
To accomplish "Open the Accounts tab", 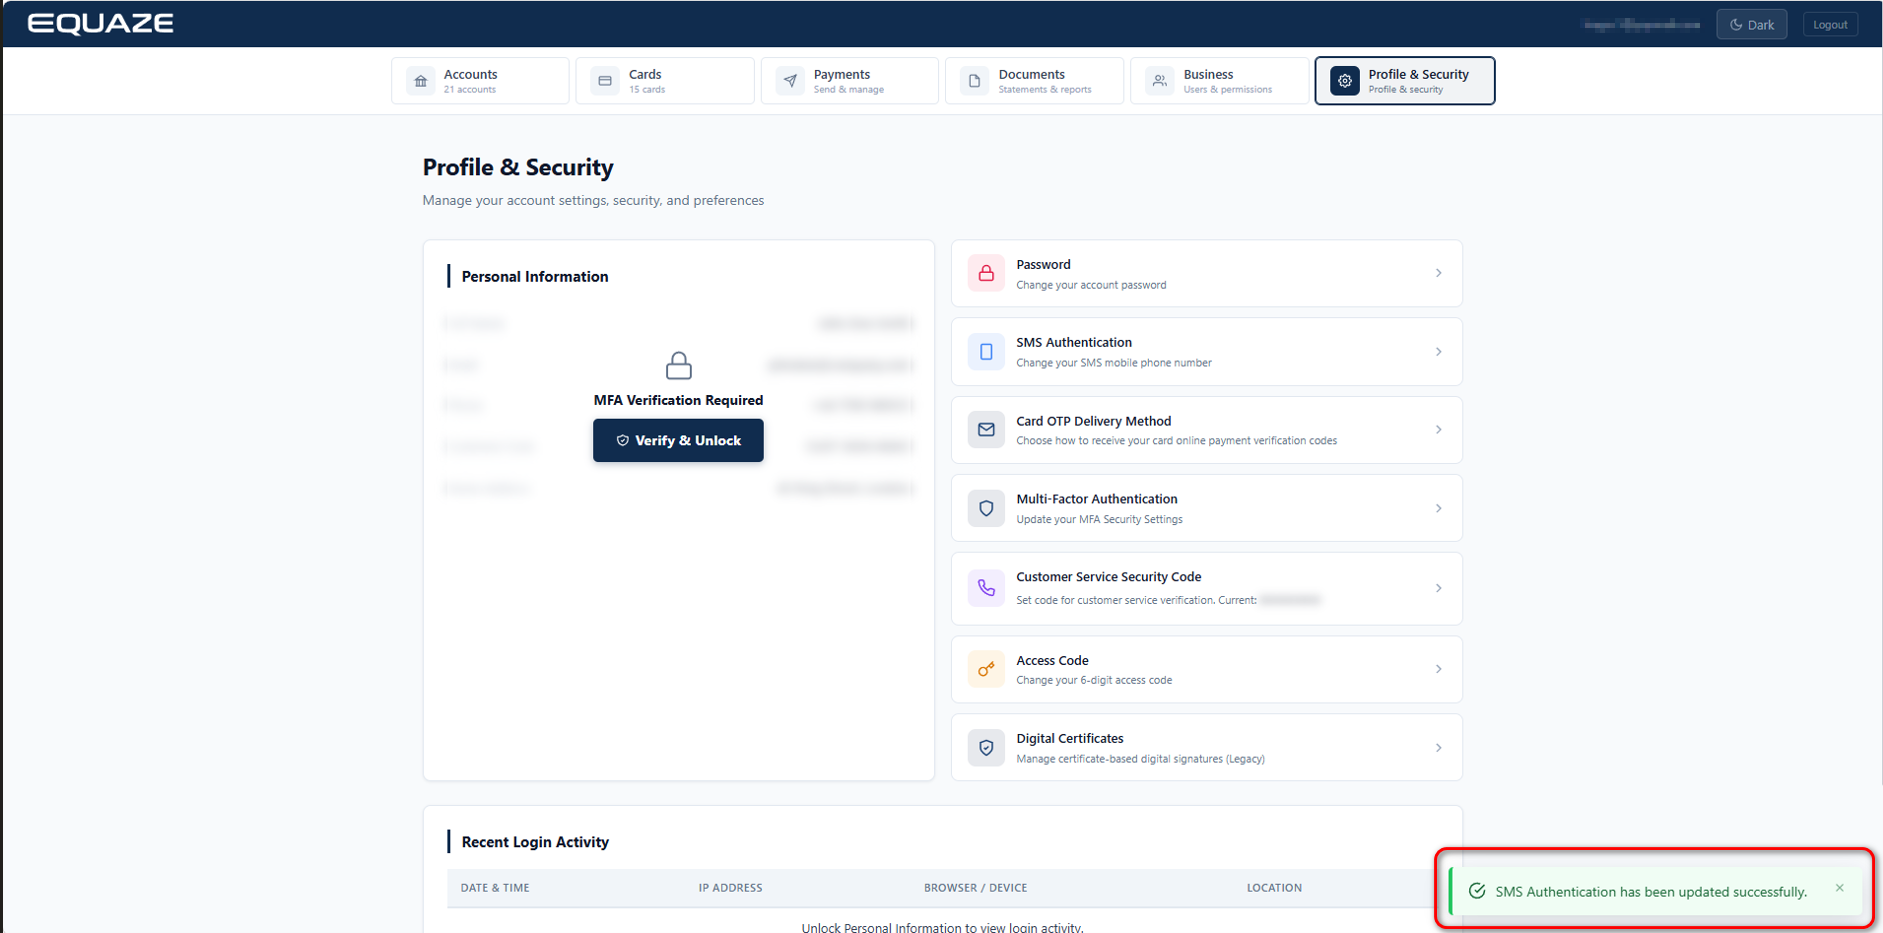I will pos(480,81).
